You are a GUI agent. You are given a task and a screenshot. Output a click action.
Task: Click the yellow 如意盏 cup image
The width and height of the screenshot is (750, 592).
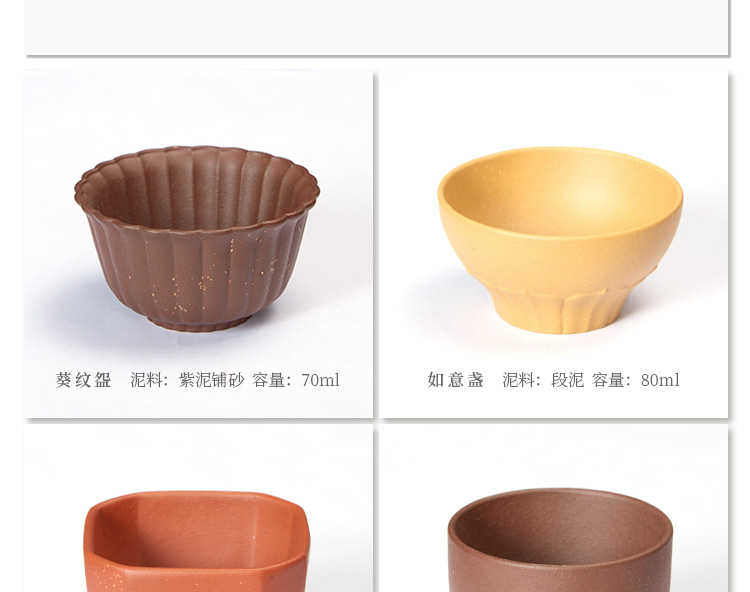point(560,240)
